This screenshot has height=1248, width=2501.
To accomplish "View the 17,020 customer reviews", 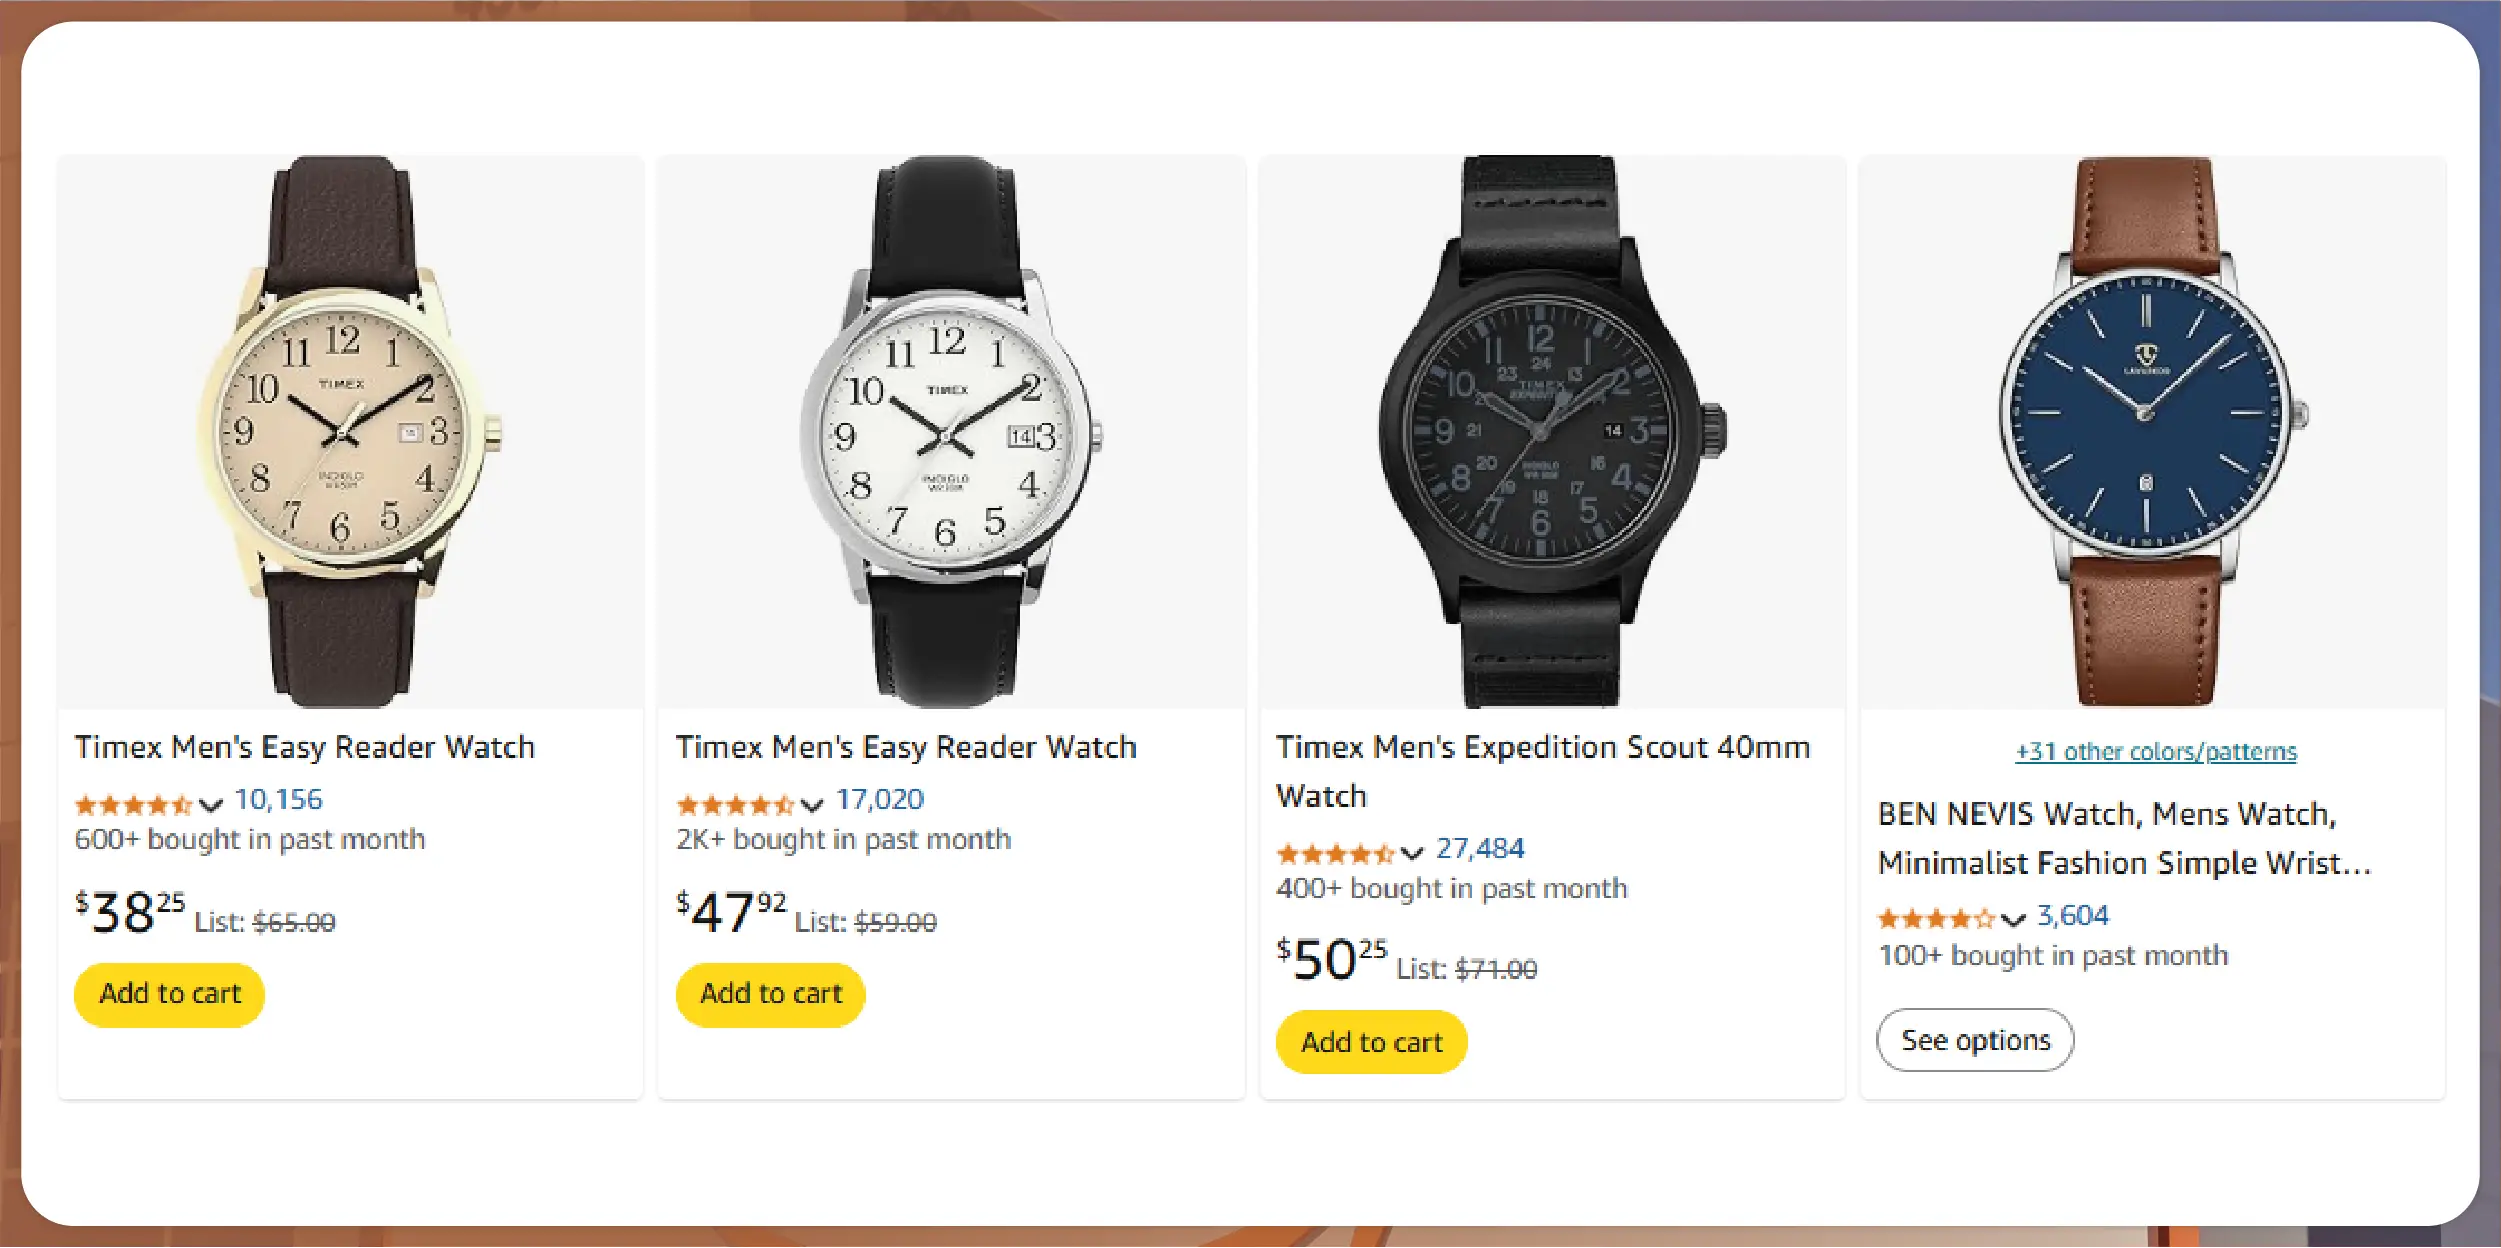I will 879,800.
